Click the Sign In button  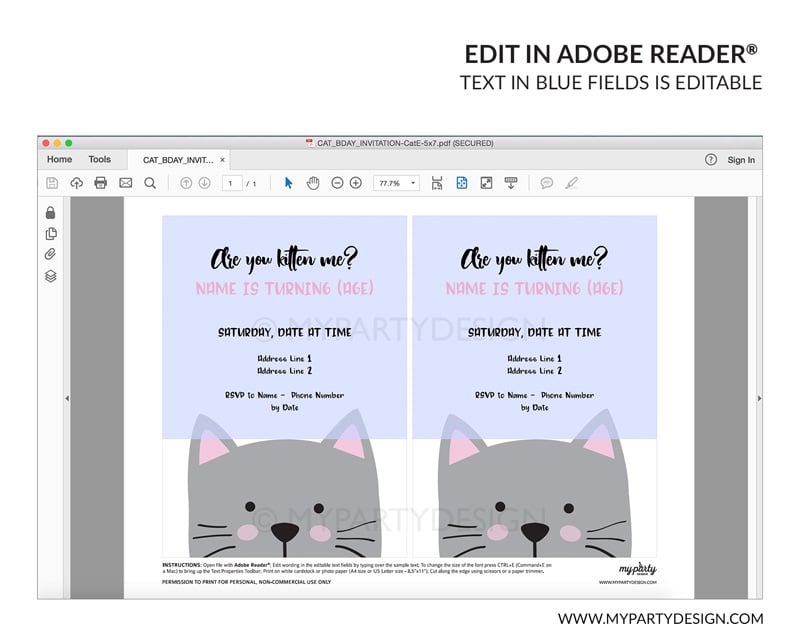point(741,160)
